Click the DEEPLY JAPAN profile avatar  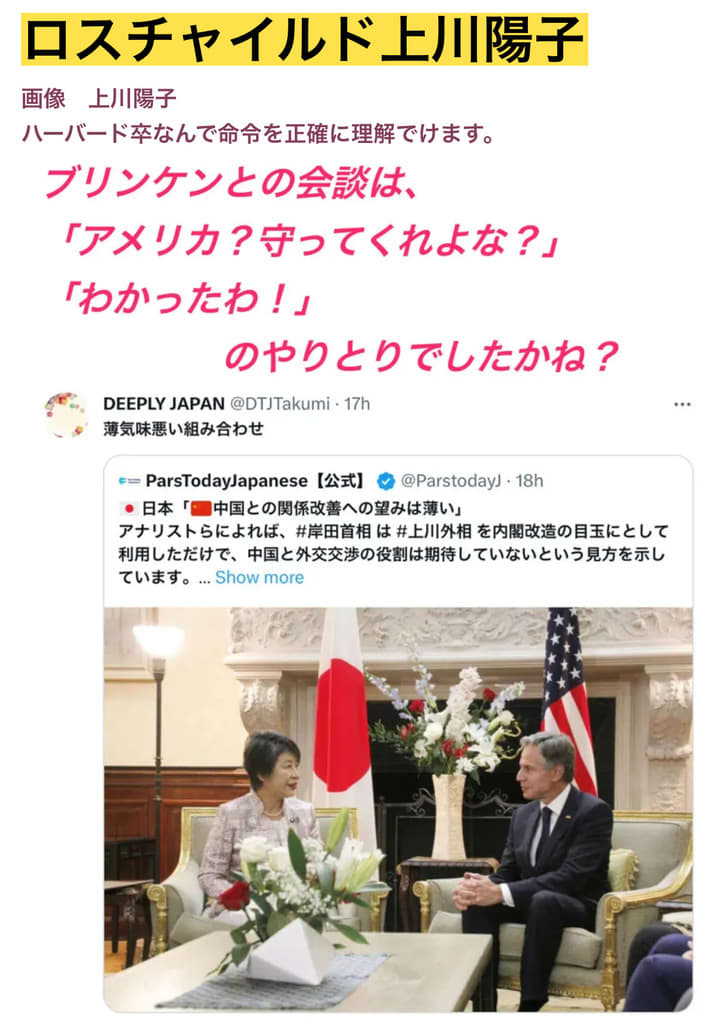[66, 415]
